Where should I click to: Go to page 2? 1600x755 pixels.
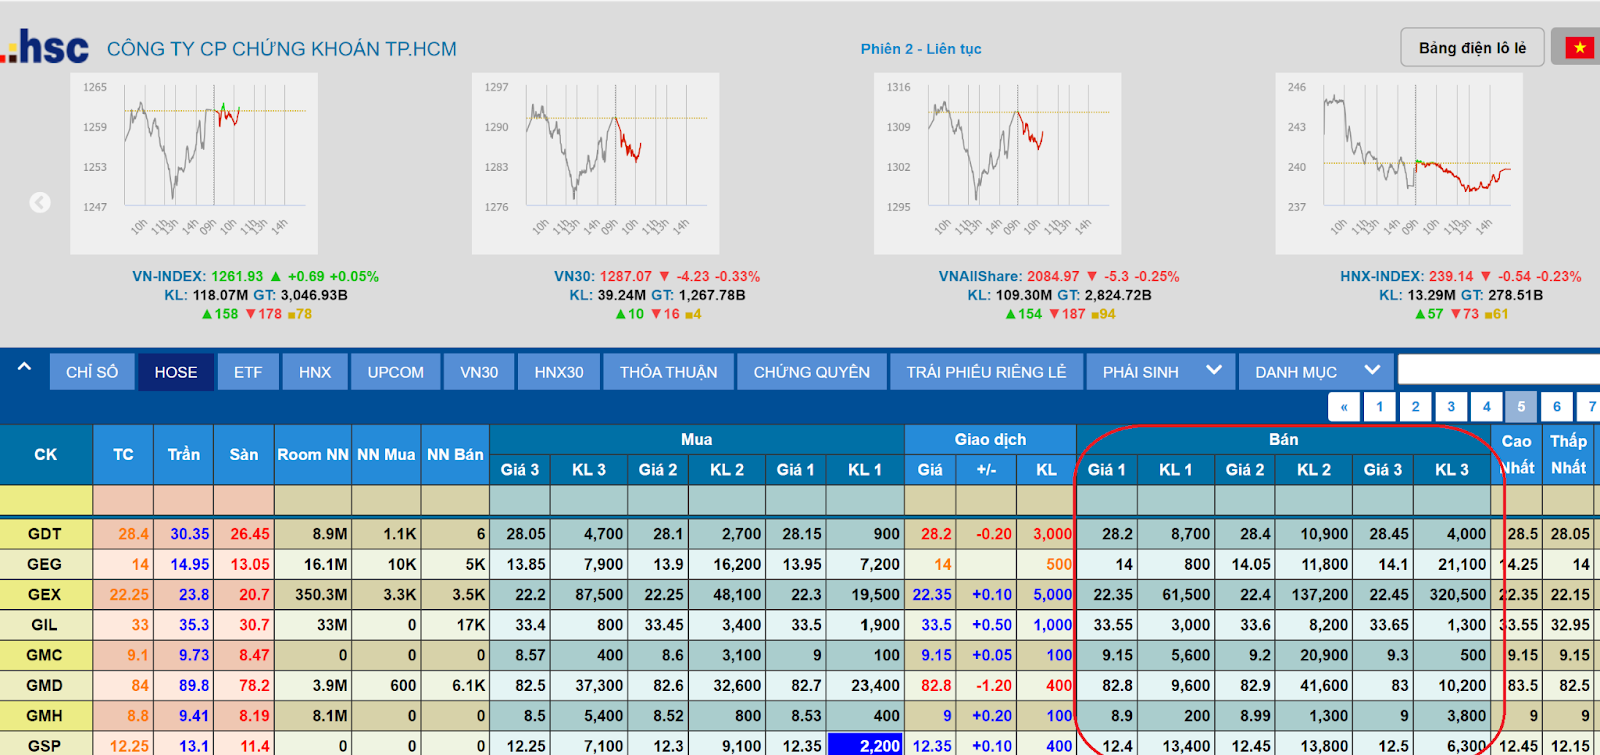point(1415,407)
